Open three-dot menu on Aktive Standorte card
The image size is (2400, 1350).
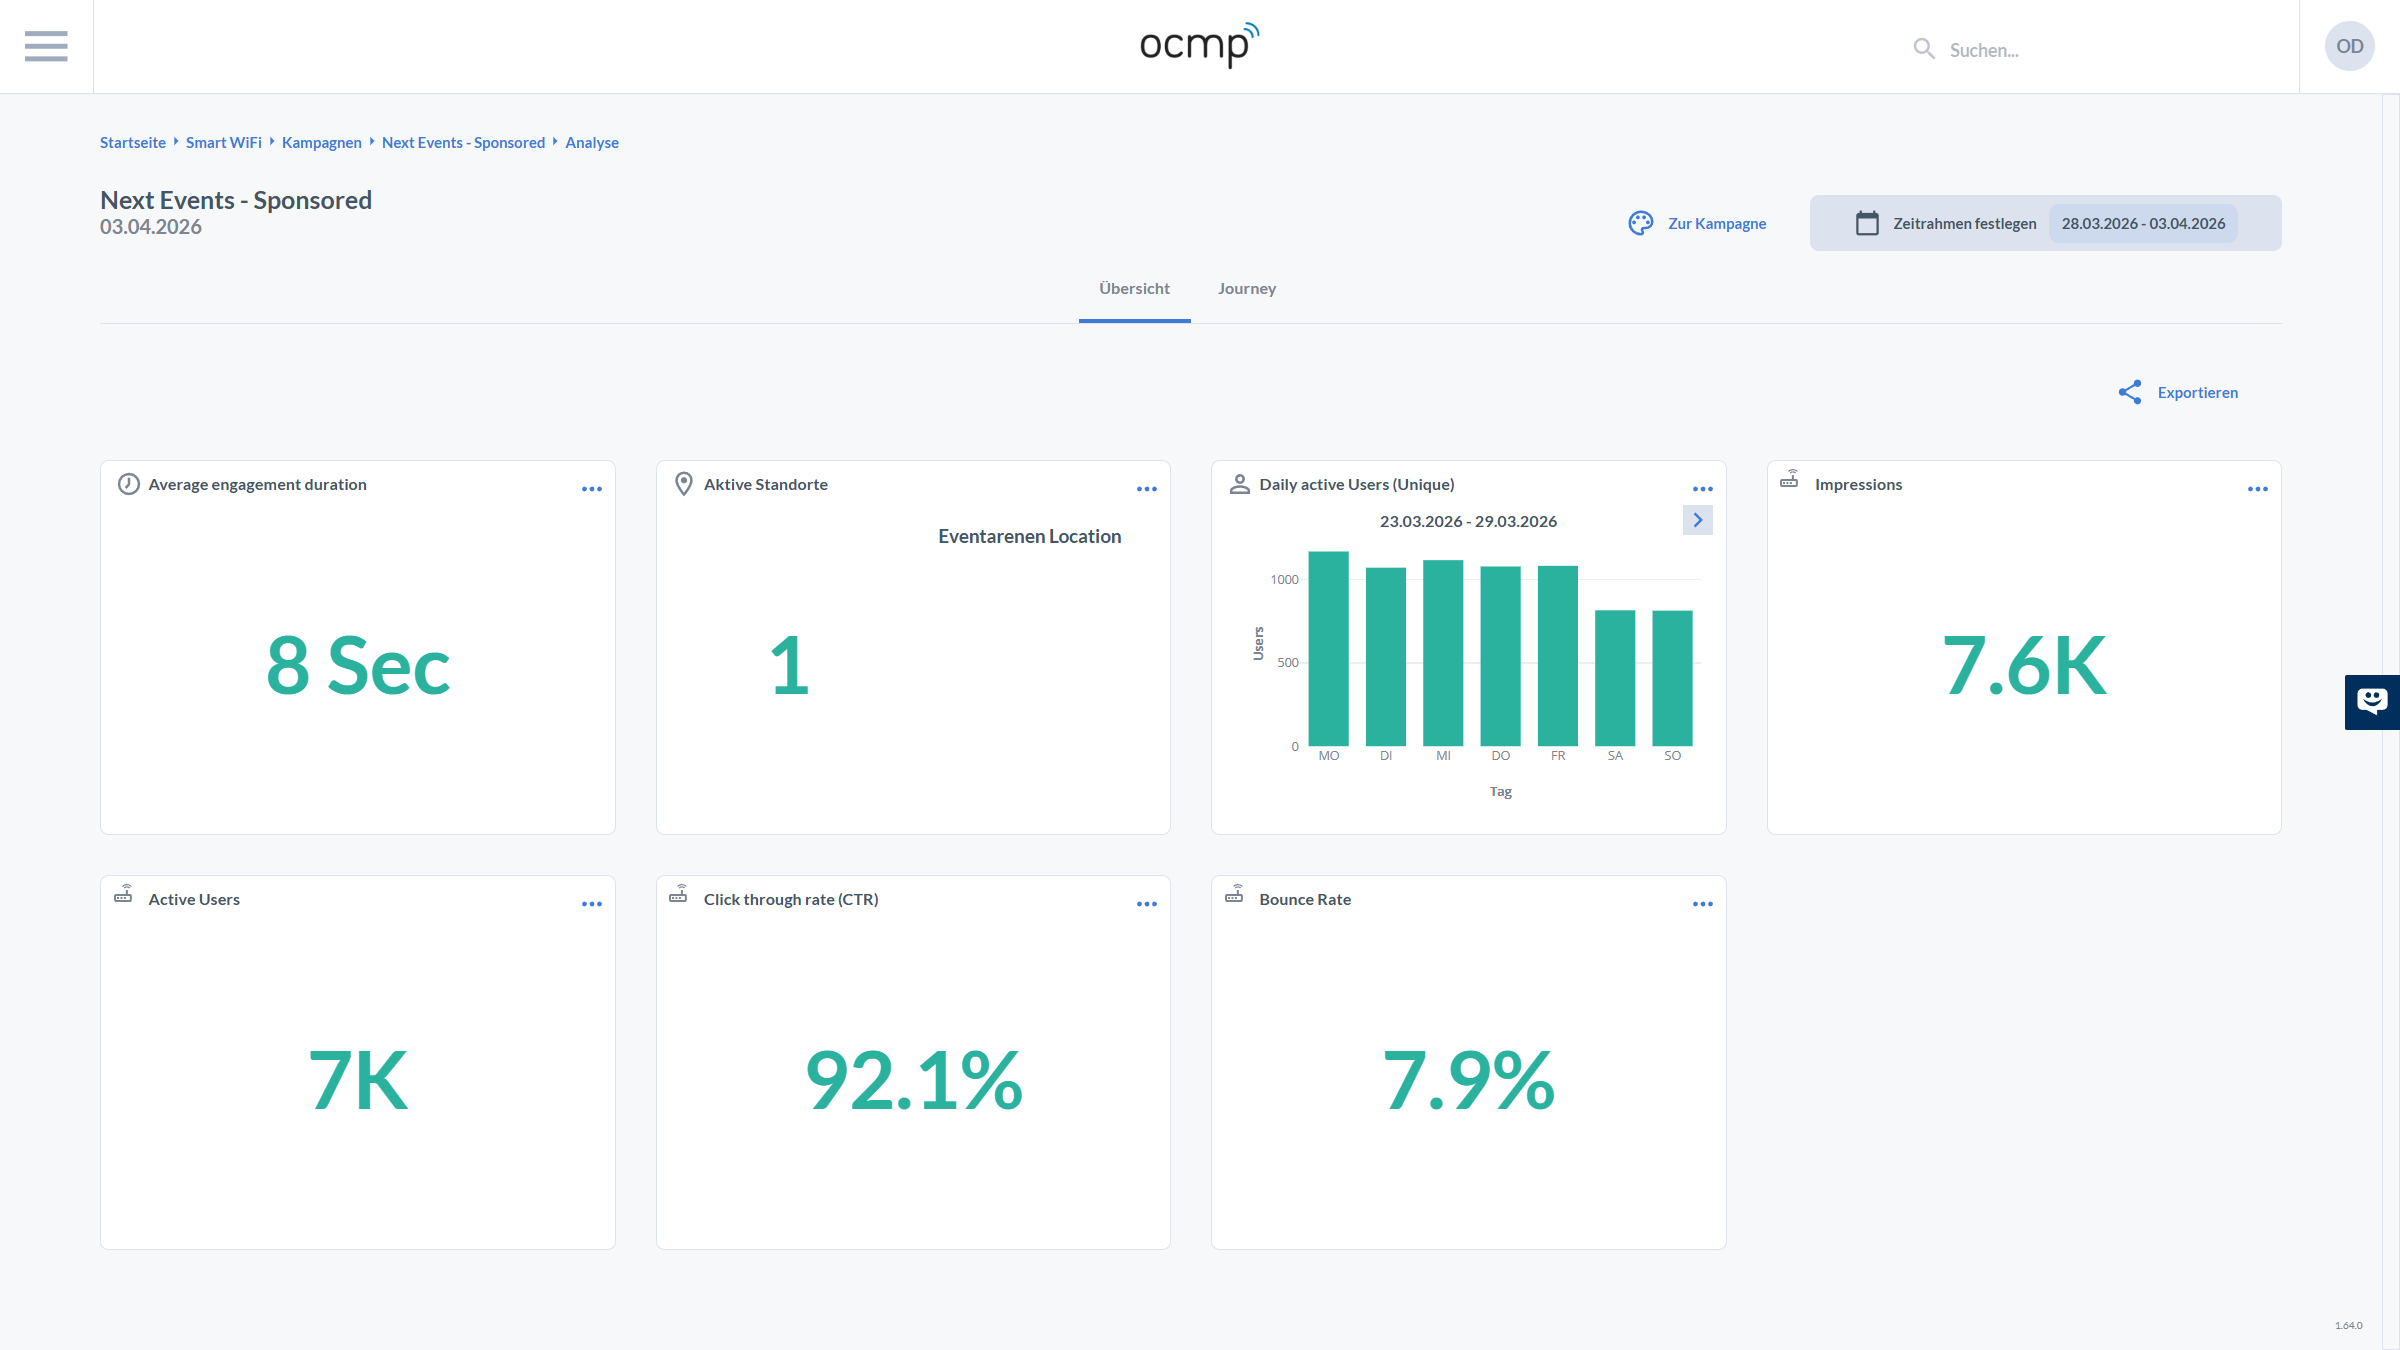1147,489
